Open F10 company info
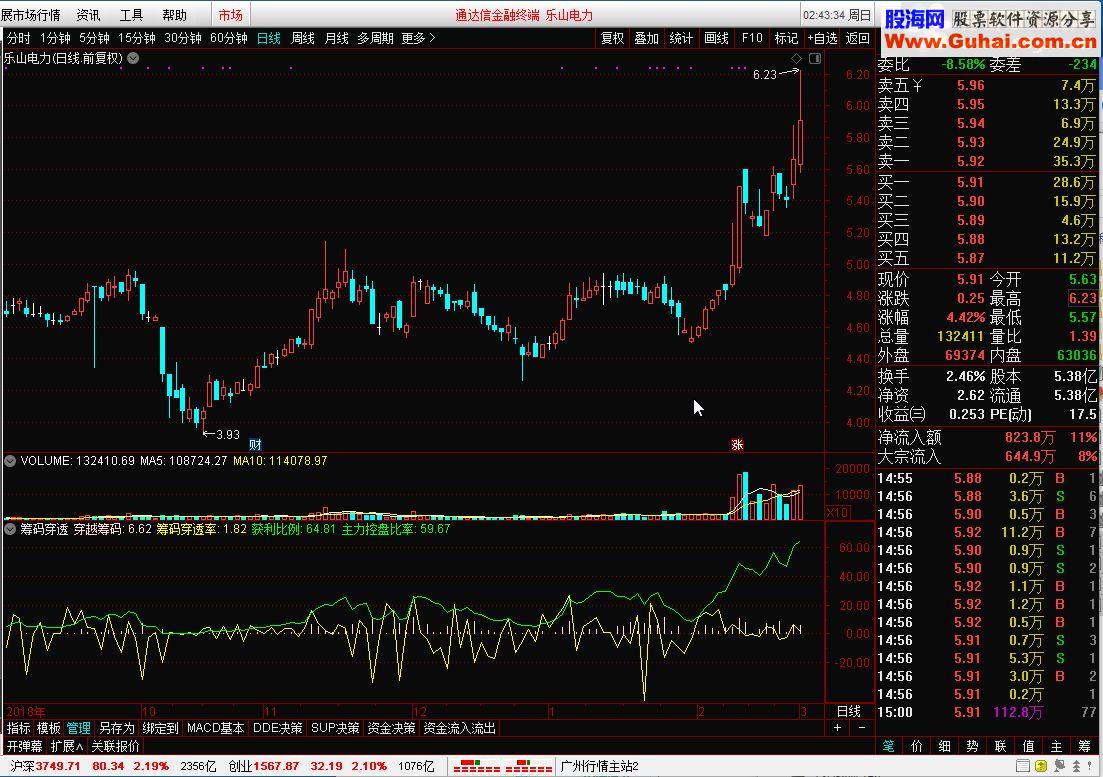 [752, 38]
